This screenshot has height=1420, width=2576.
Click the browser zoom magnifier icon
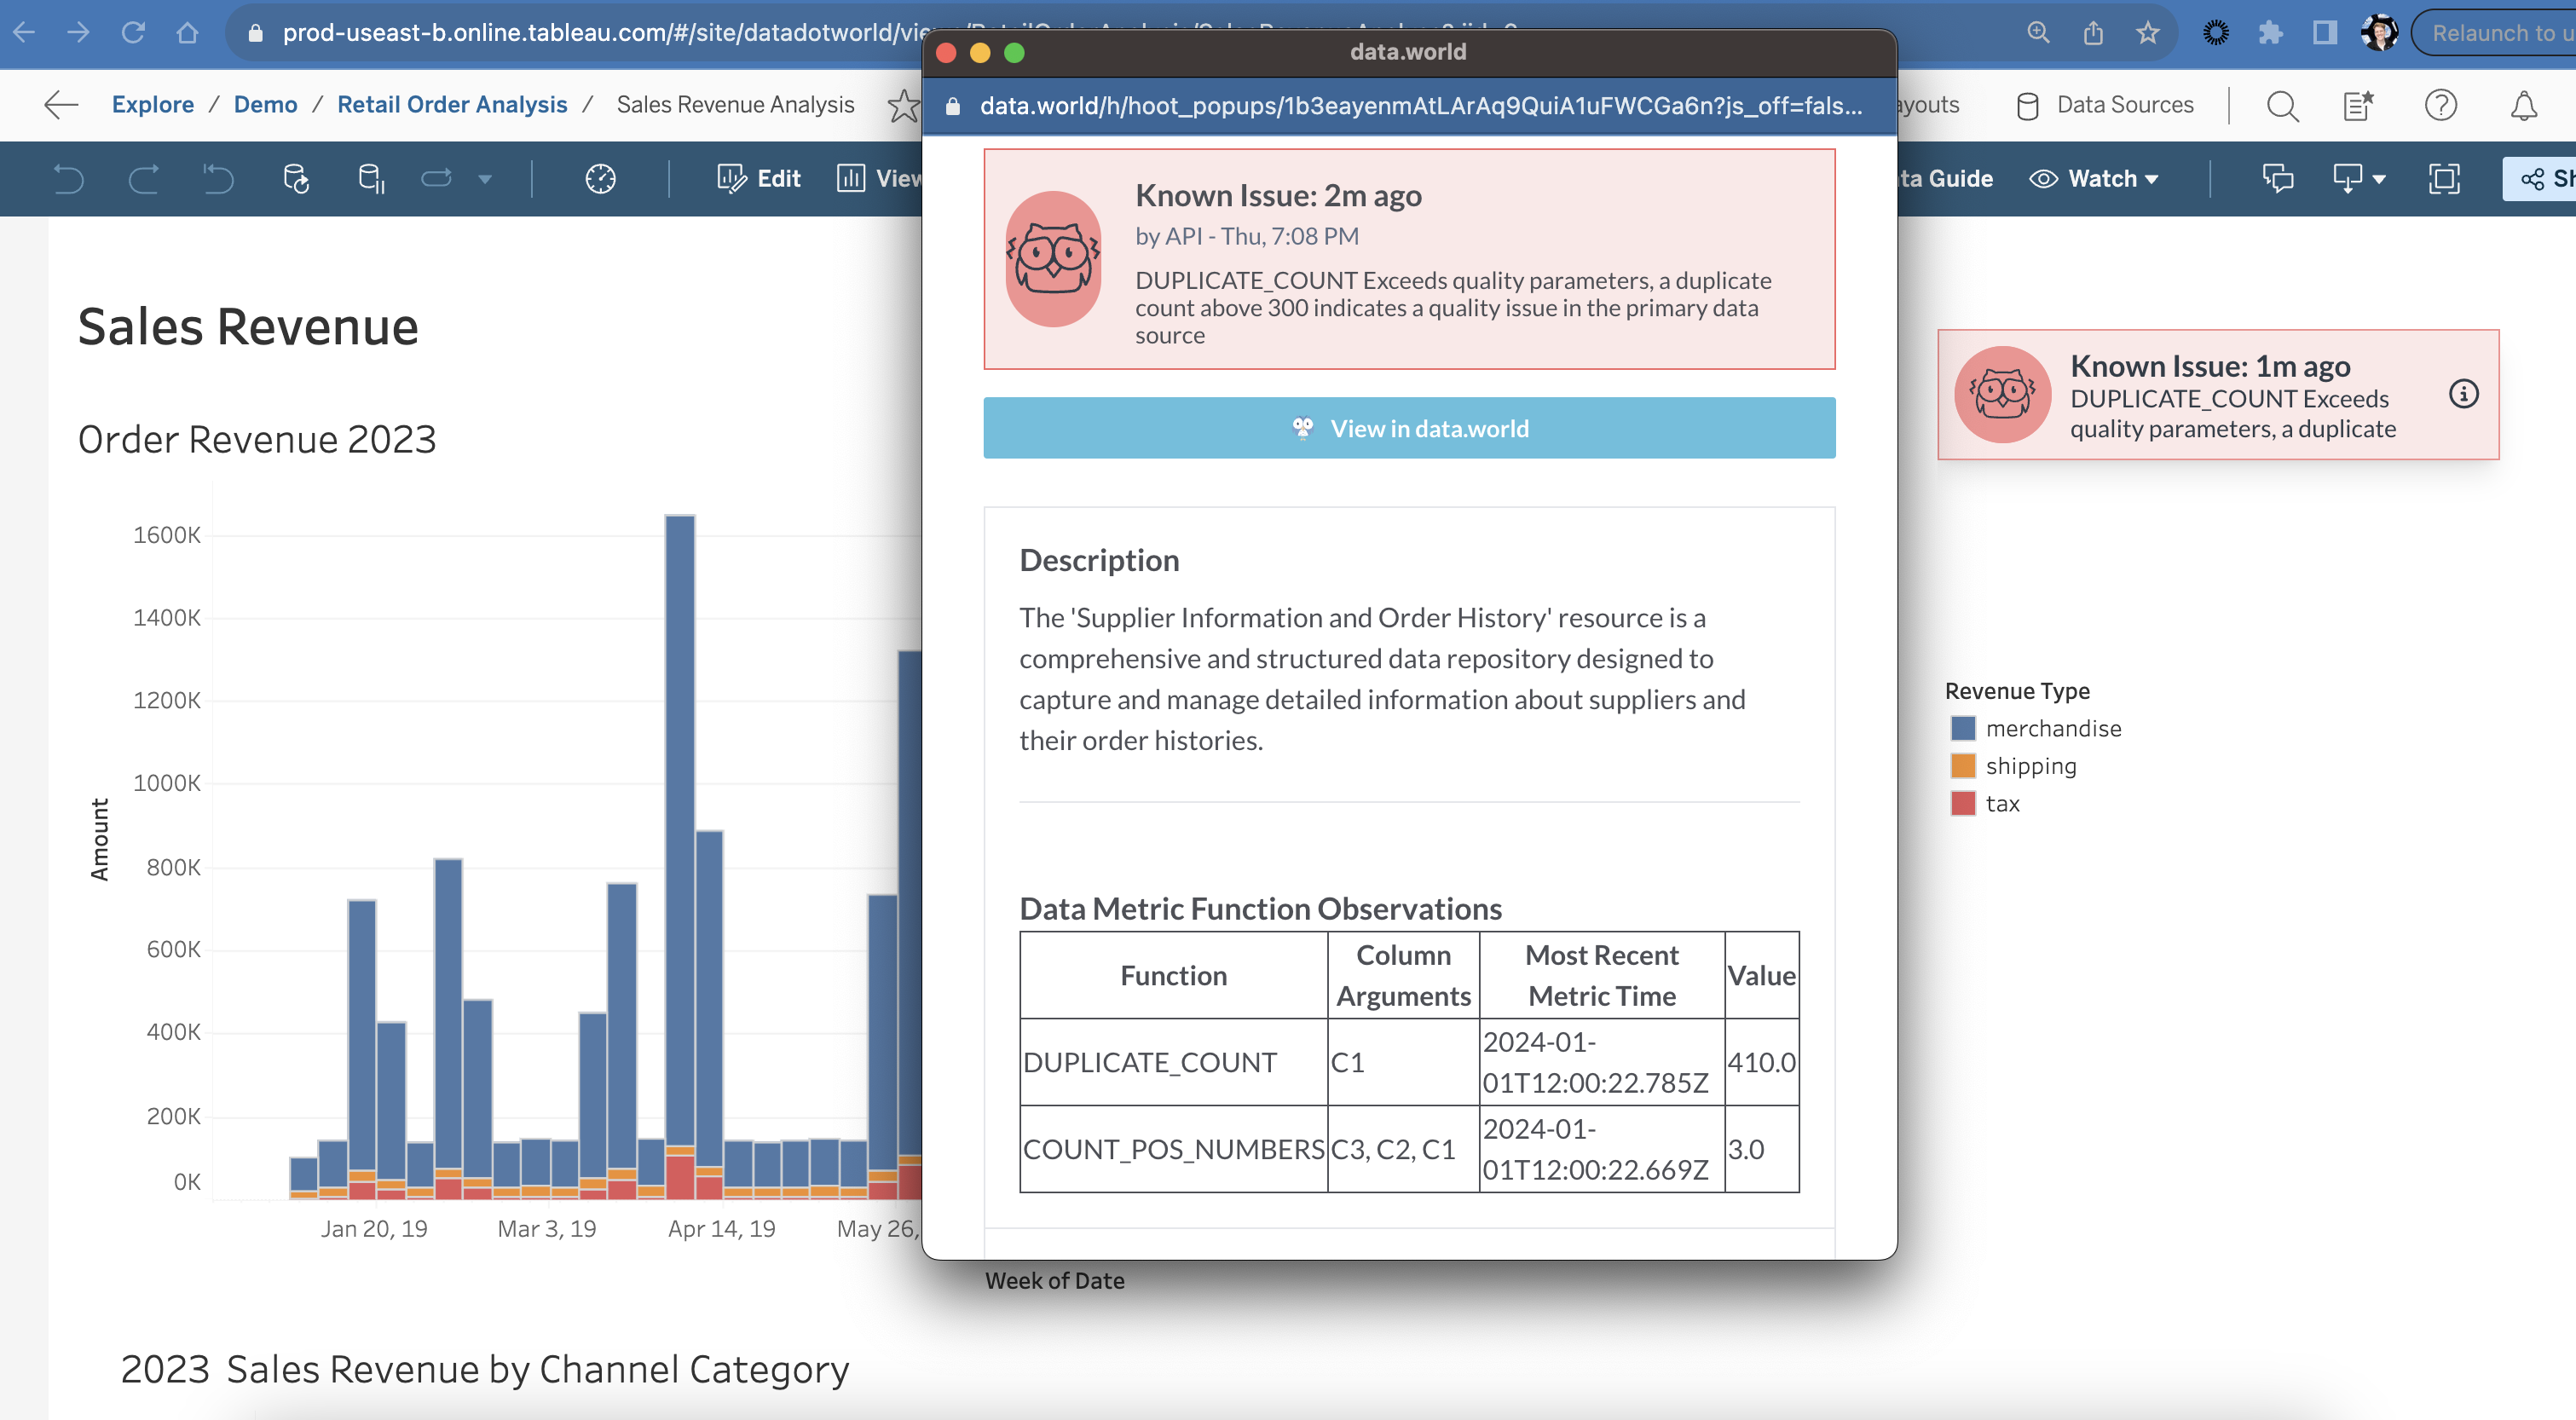(2038, 33)
